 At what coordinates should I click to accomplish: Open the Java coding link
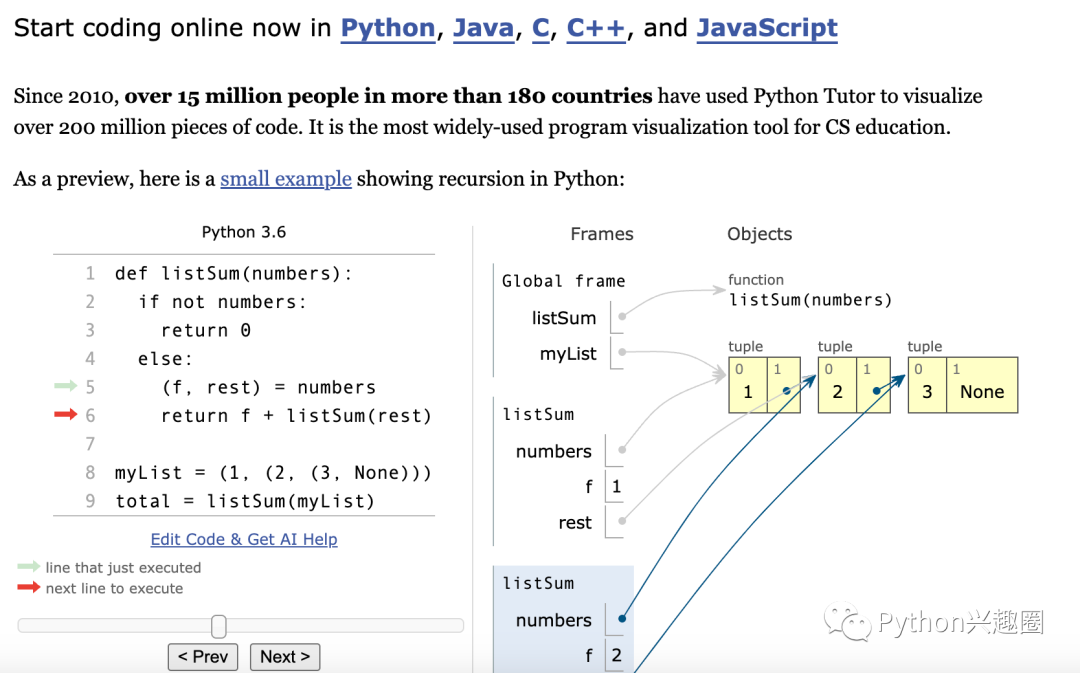[484, 28]
